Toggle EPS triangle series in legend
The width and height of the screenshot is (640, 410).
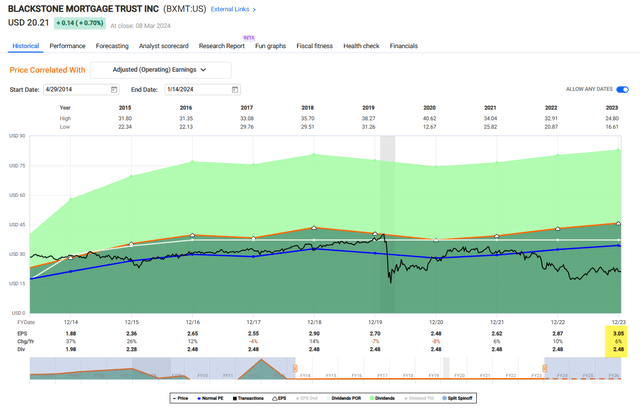(279, 398)
